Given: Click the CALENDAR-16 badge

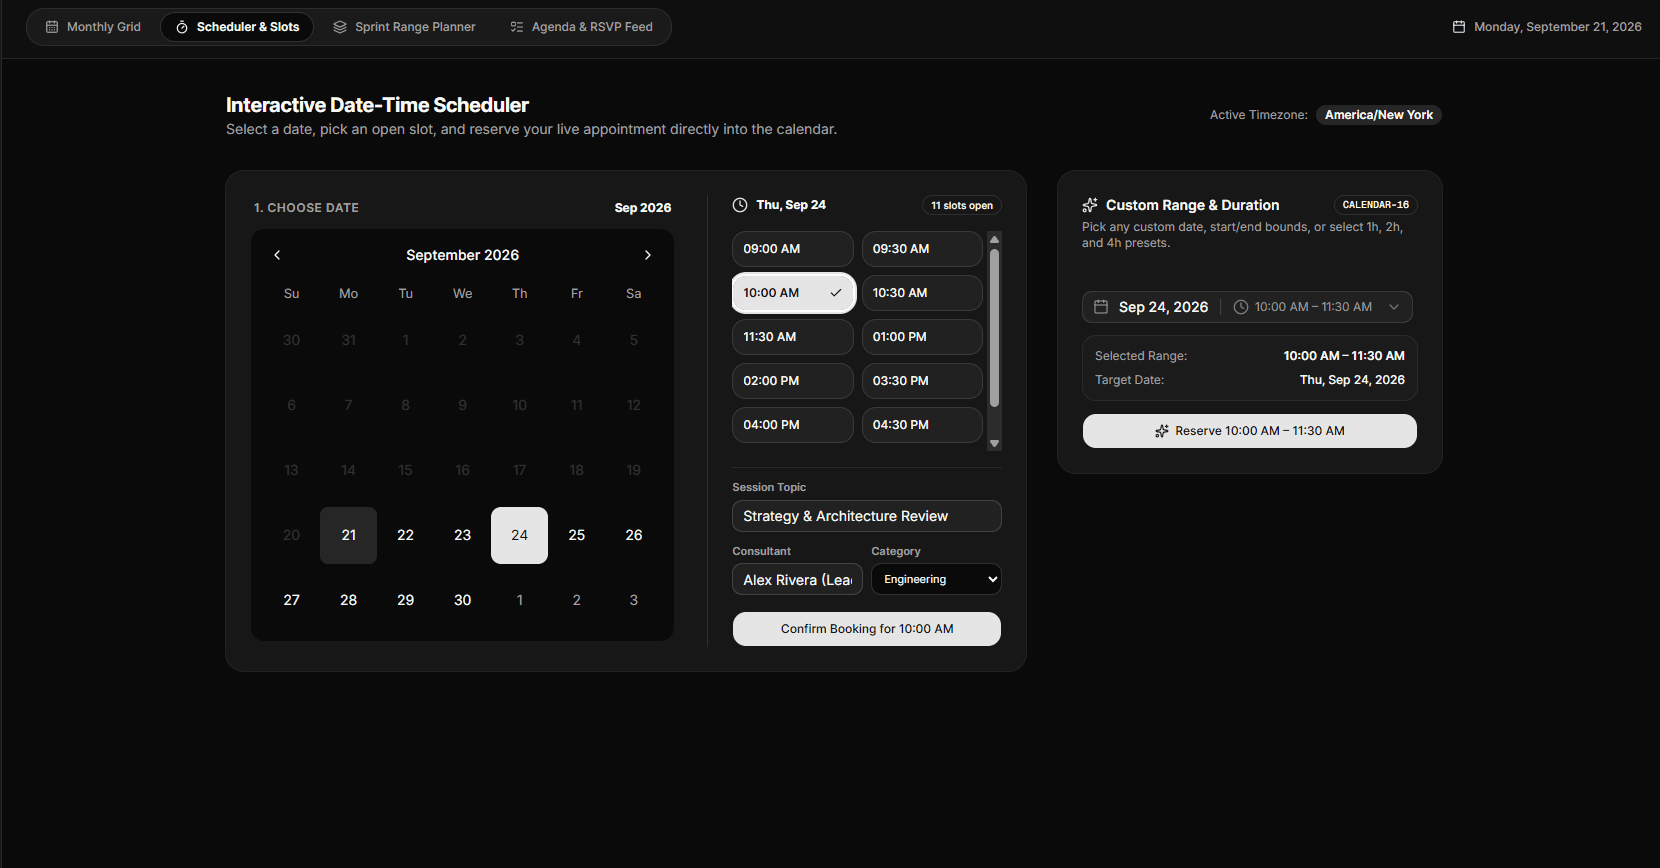Looking at the screenshot, I should 1376,205.
